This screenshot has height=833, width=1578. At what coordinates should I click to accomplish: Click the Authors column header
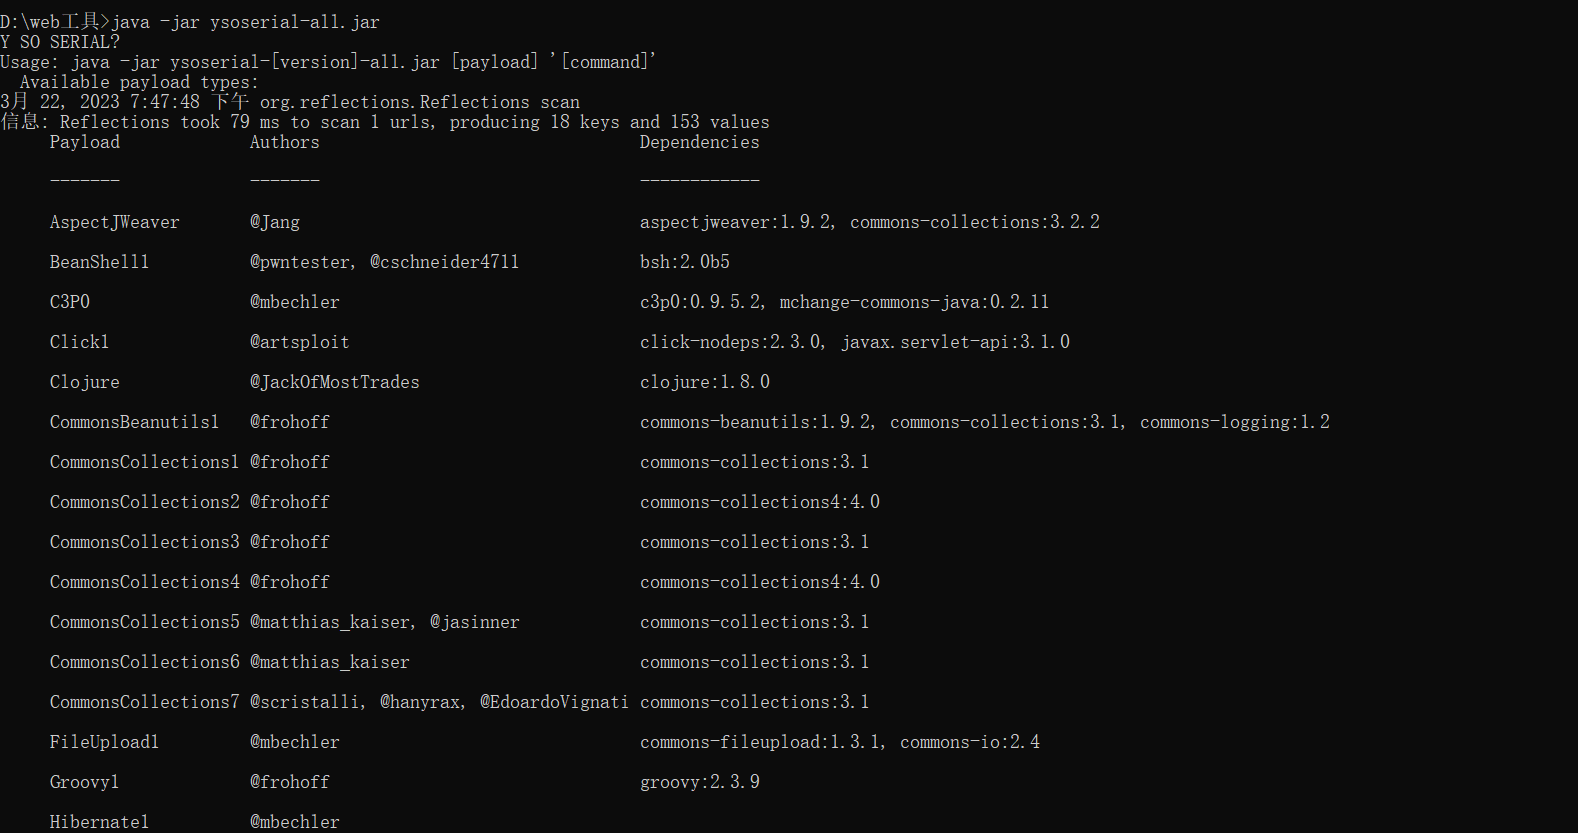[x=284, y=142]
